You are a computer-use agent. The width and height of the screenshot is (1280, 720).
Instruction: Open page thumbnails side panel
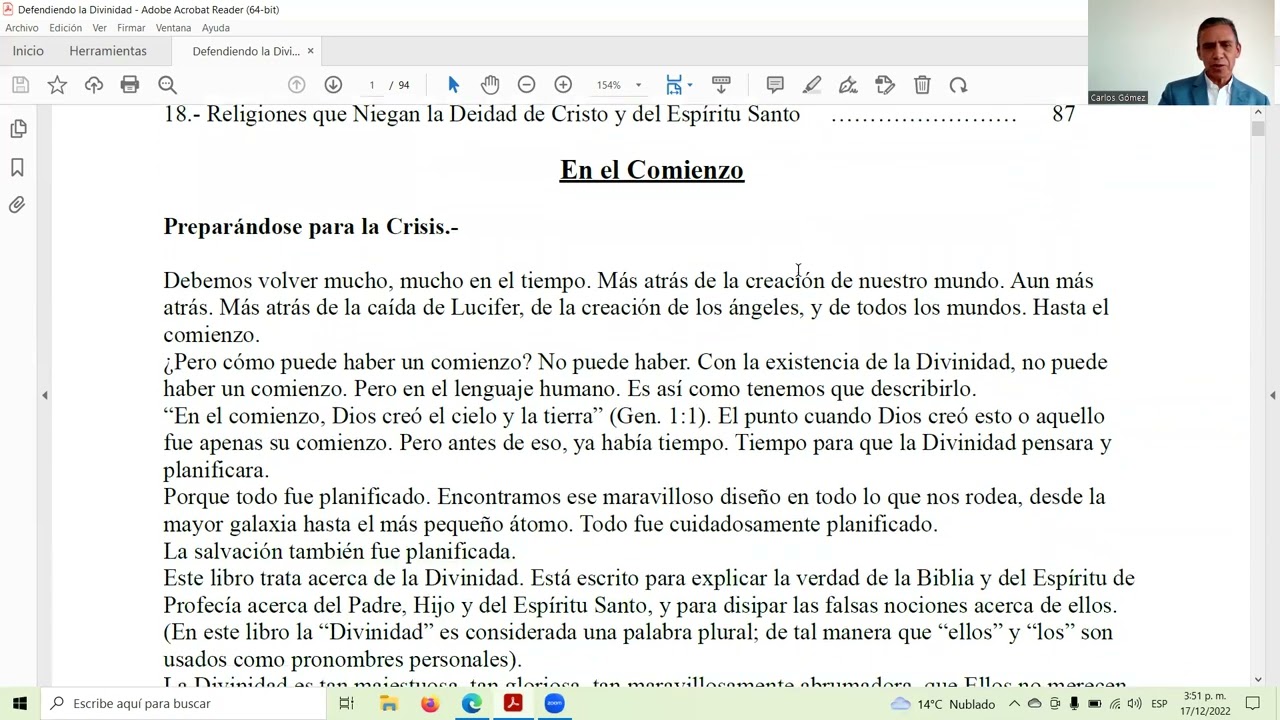(x=17, y=129)
